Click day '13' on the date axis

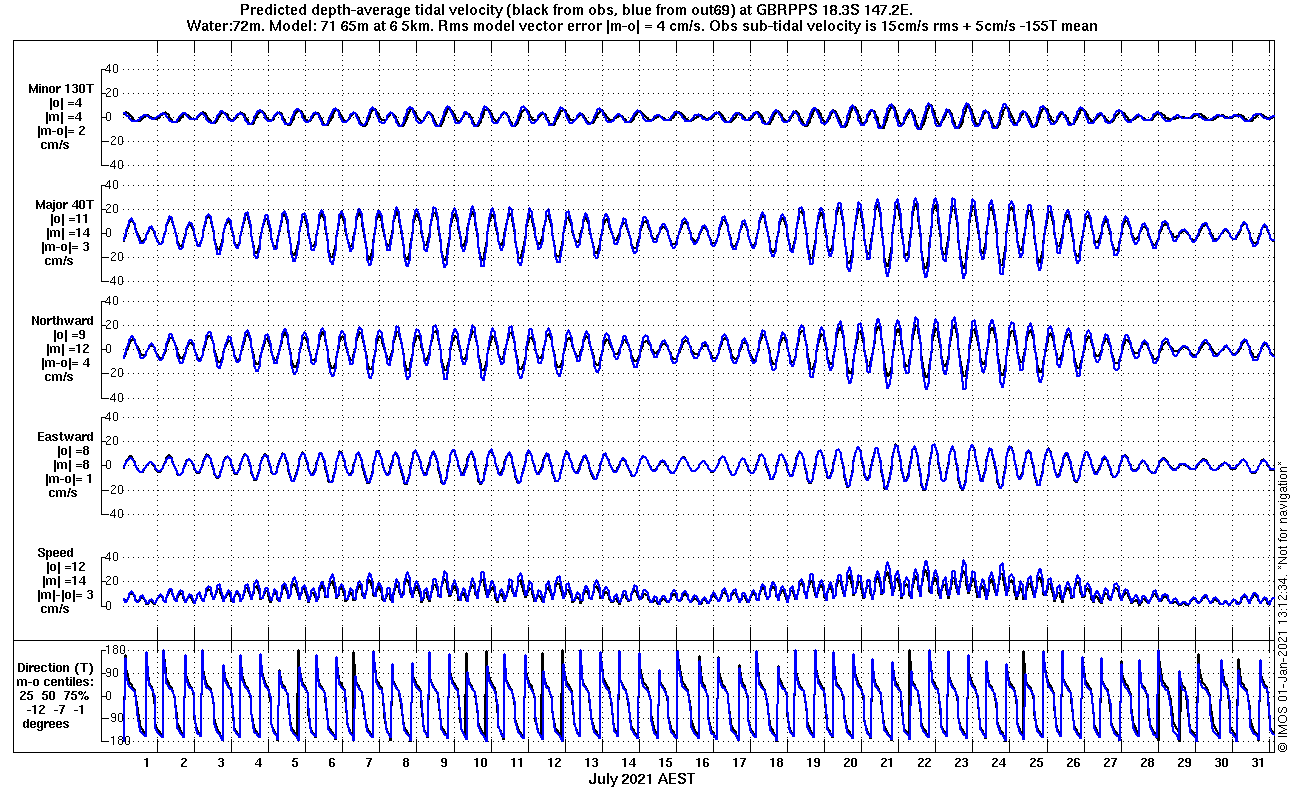591,762
